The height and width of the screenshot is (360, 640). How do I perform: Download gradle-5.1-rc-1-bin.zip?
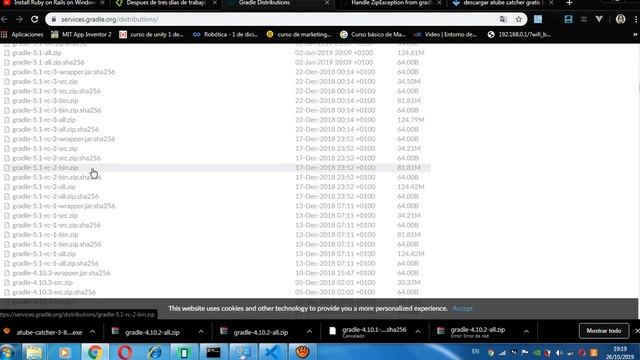coord(45,235)
